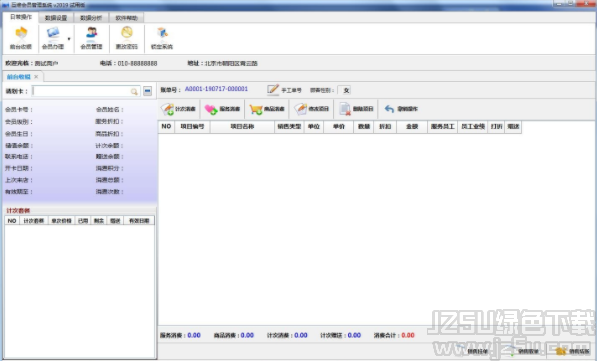This screenshot has height=361, width=597.
Task: Click the 销售挂单 hold order button
Action: (x=472, y=351)
